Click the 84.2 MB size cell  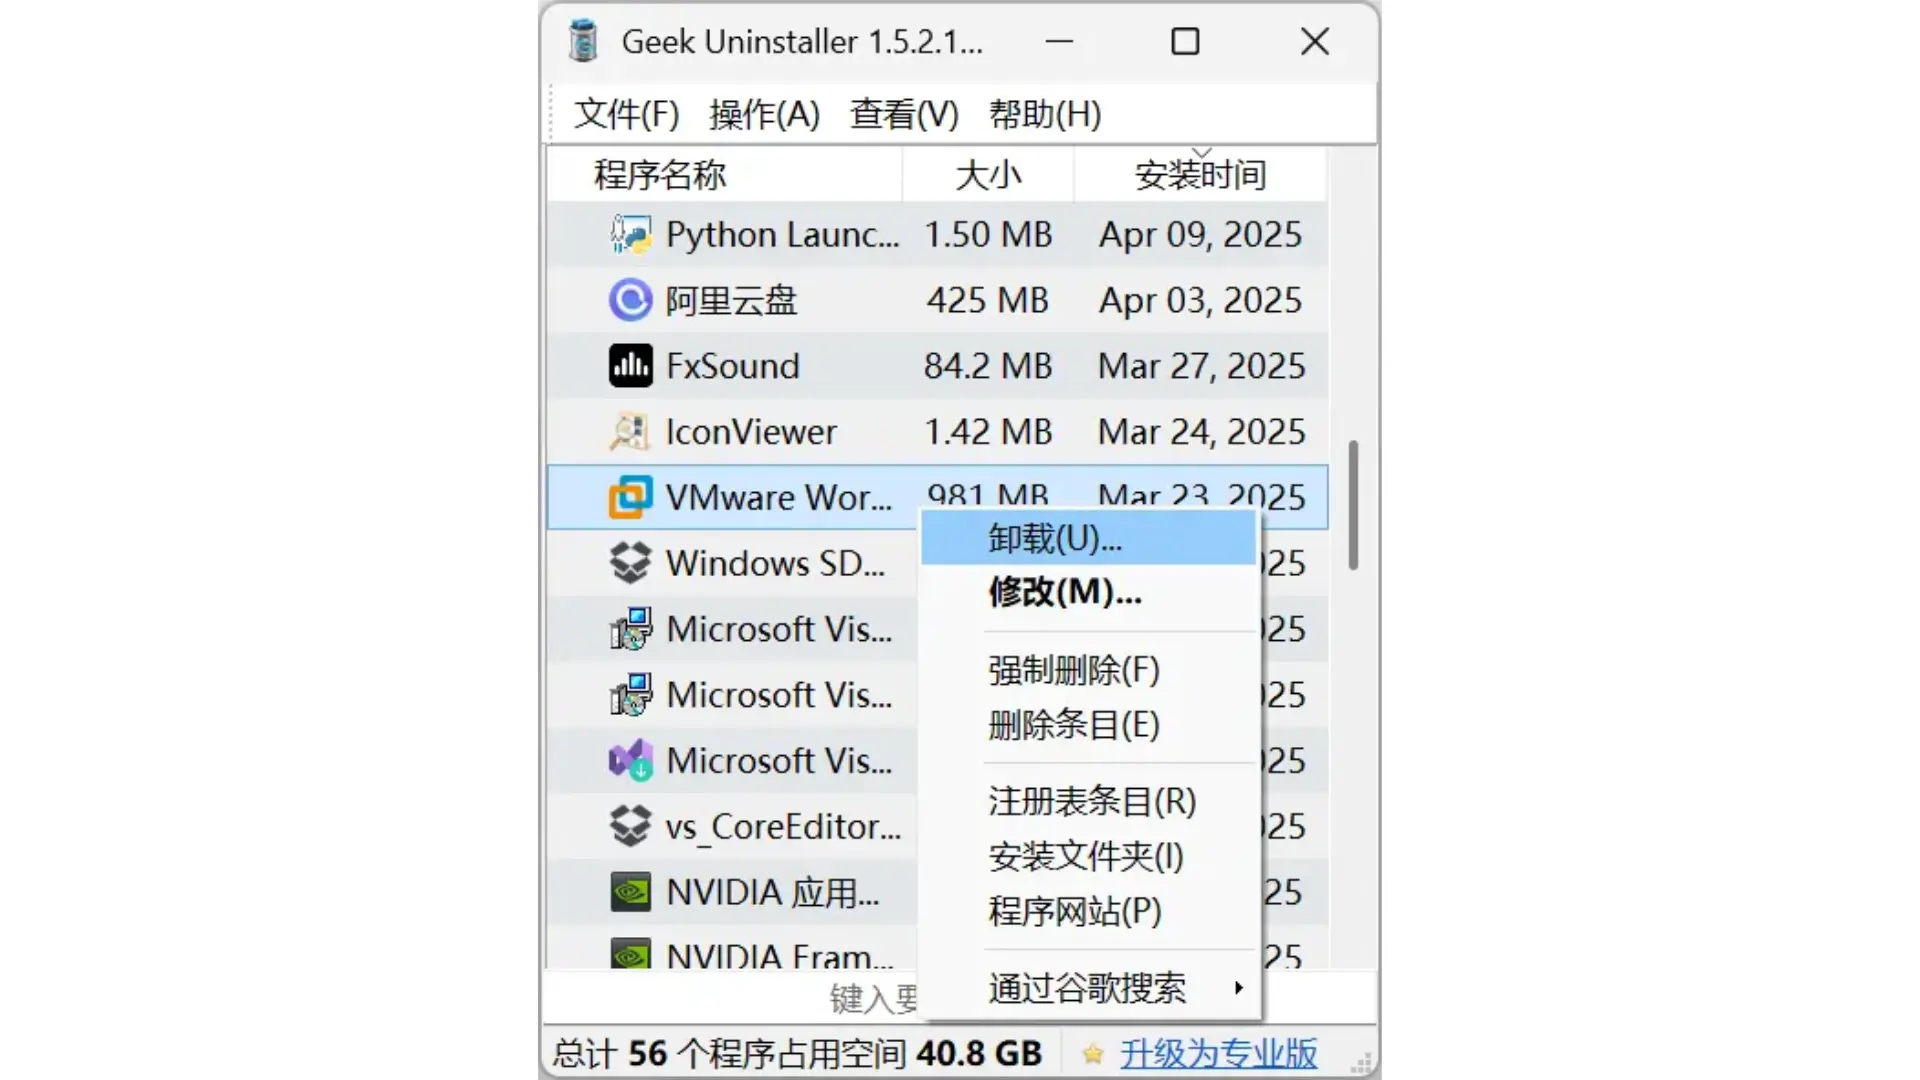point(988,366)
